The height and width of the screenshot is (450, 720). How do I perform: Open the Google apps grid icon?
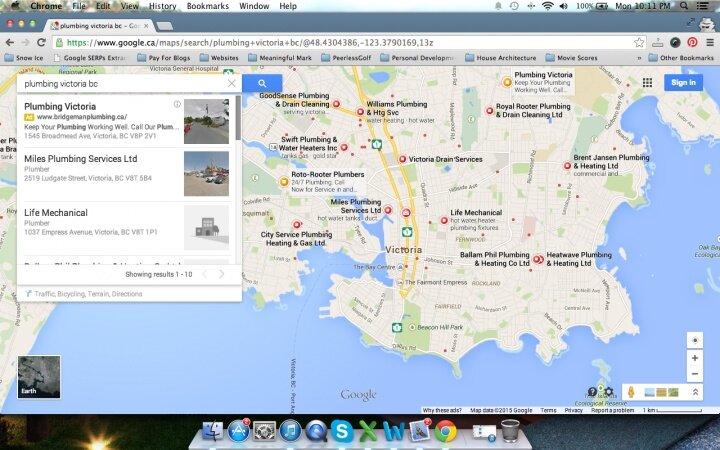[x=647, y=83]
